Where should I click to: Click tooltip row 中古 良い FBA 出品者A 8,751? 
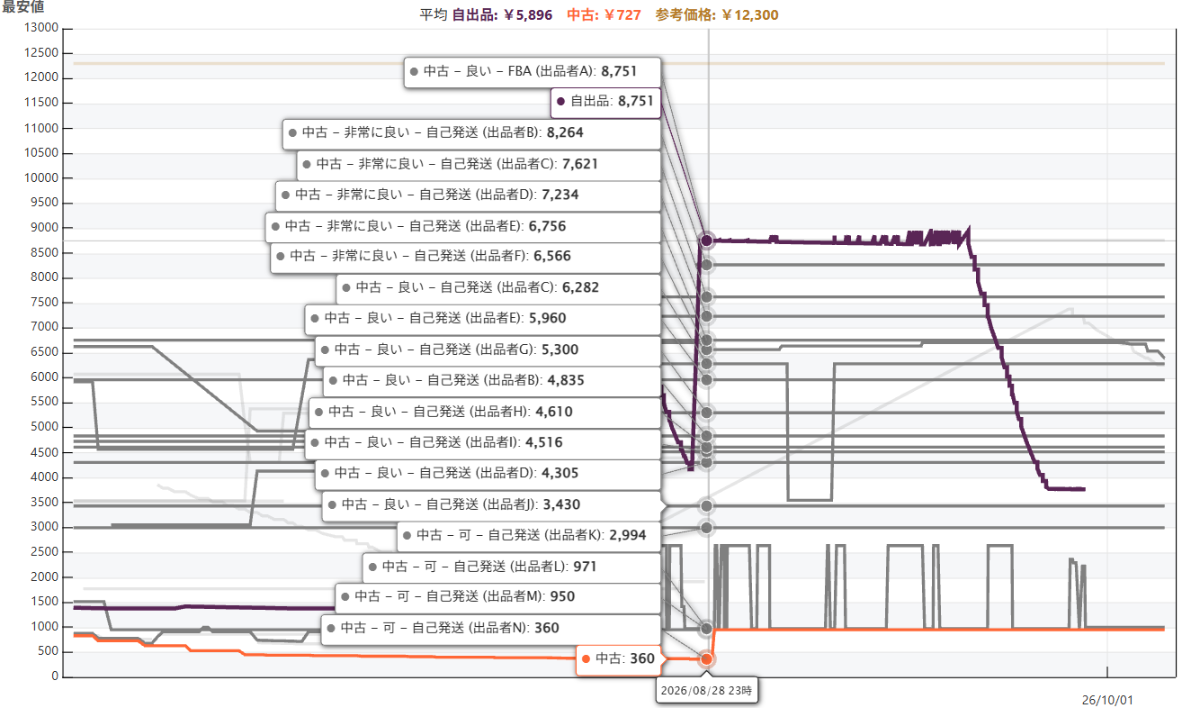coord(532,72)
